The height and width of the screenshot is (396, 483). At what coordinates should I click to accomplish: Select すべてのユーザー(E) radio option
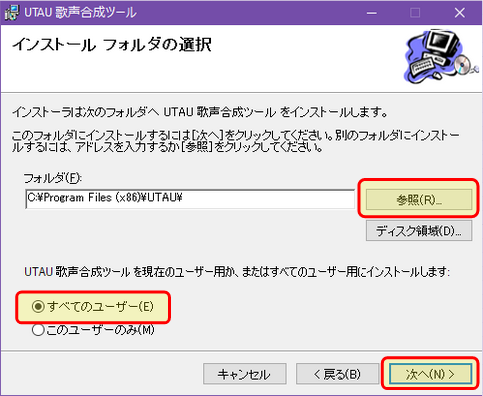(x=93, y=306)
